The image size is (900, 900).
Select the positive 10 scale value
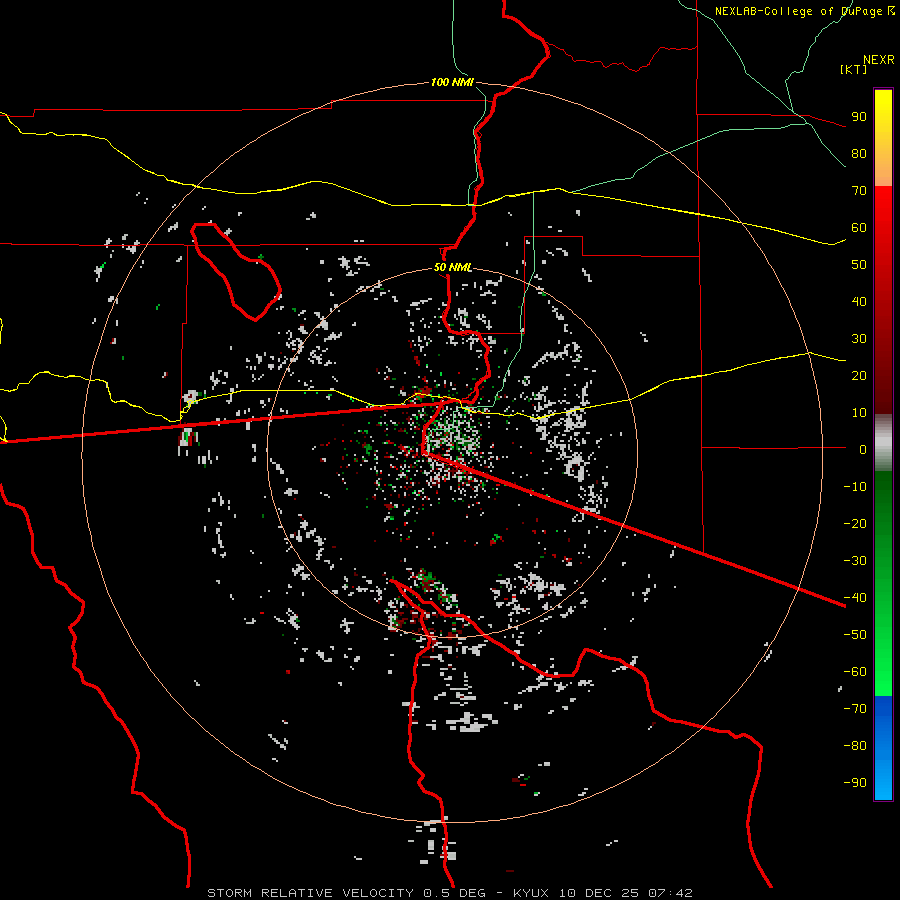pyautogui.click(x=859, y=413)
